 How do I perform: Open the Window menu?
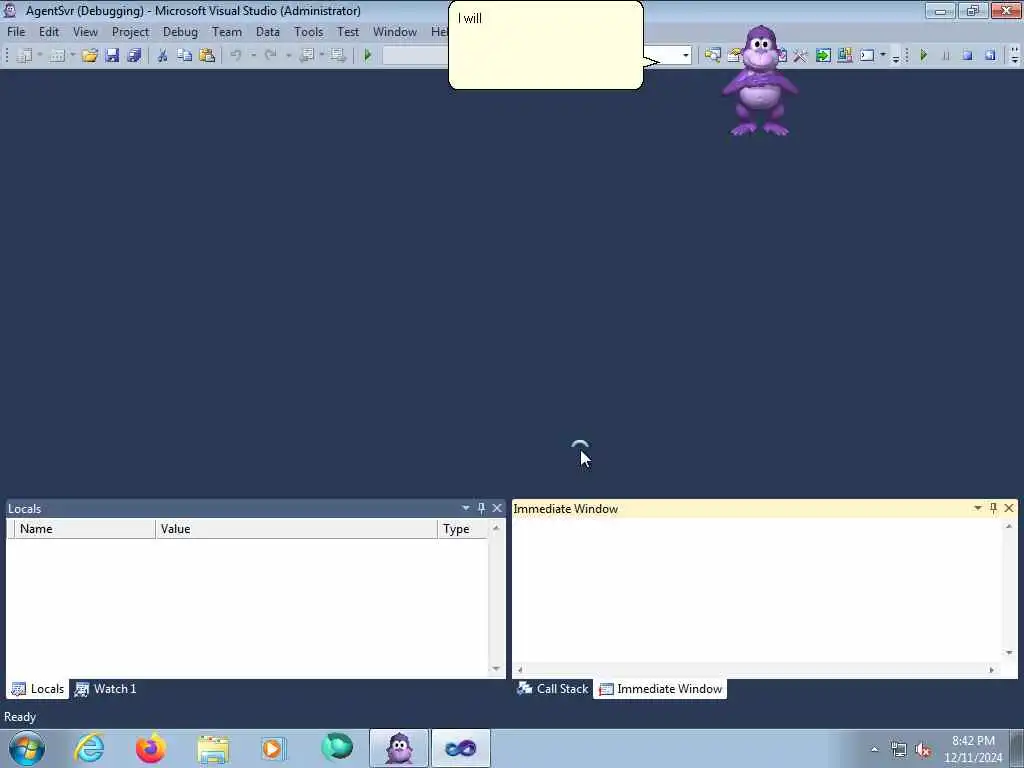[394, 31]
